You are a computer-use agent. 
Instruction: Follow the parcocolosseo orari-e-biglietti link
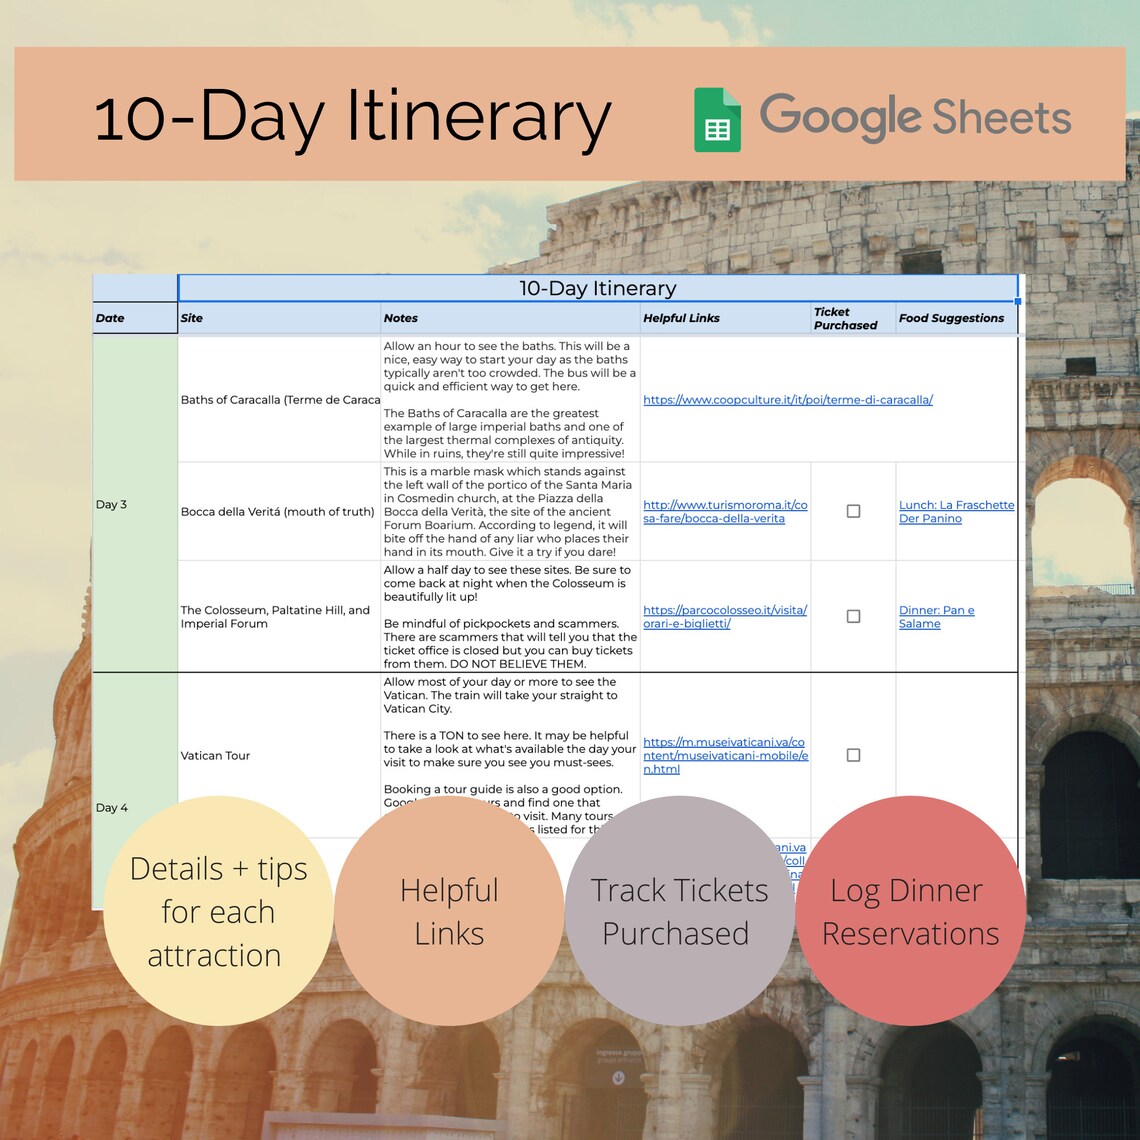point(725,617)
